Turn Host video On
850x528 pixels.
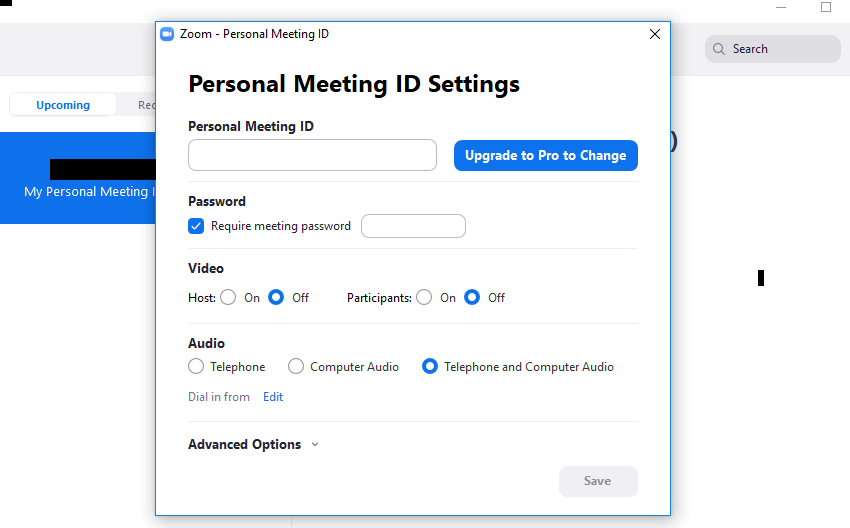(229, 297)
